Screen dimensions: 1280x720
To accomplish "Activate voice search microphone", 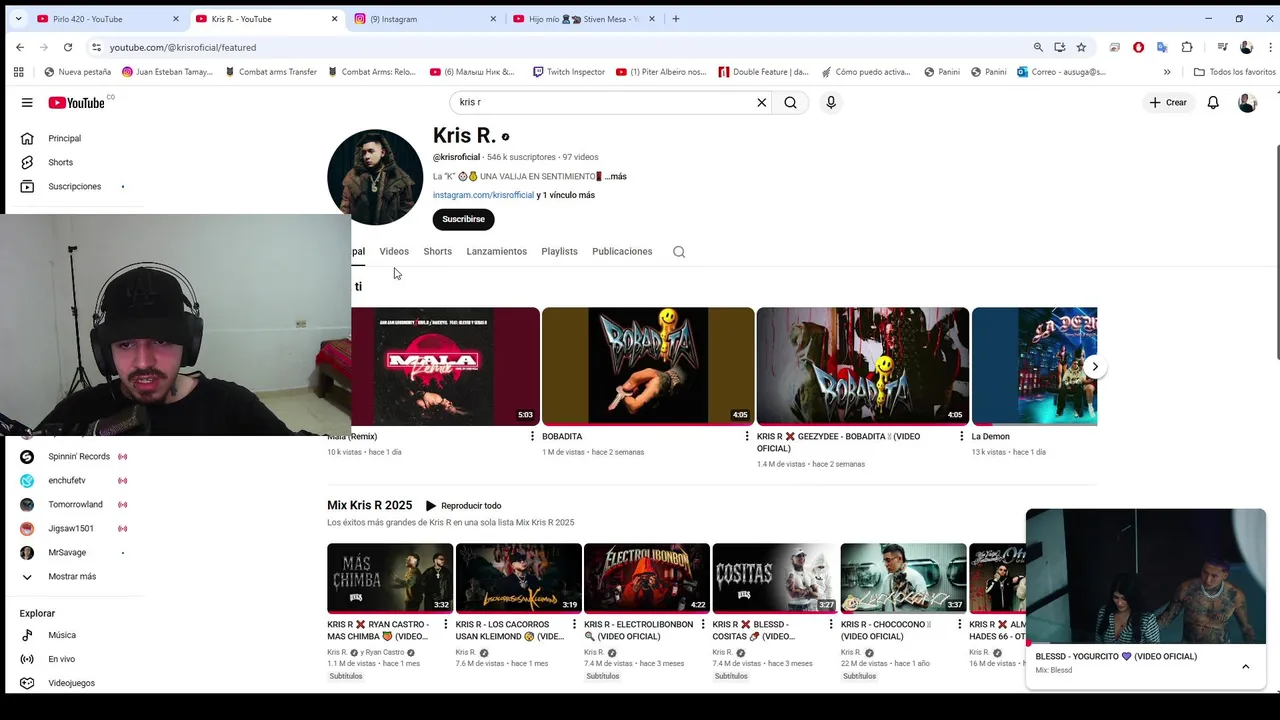I will click(x=830, y=102).
